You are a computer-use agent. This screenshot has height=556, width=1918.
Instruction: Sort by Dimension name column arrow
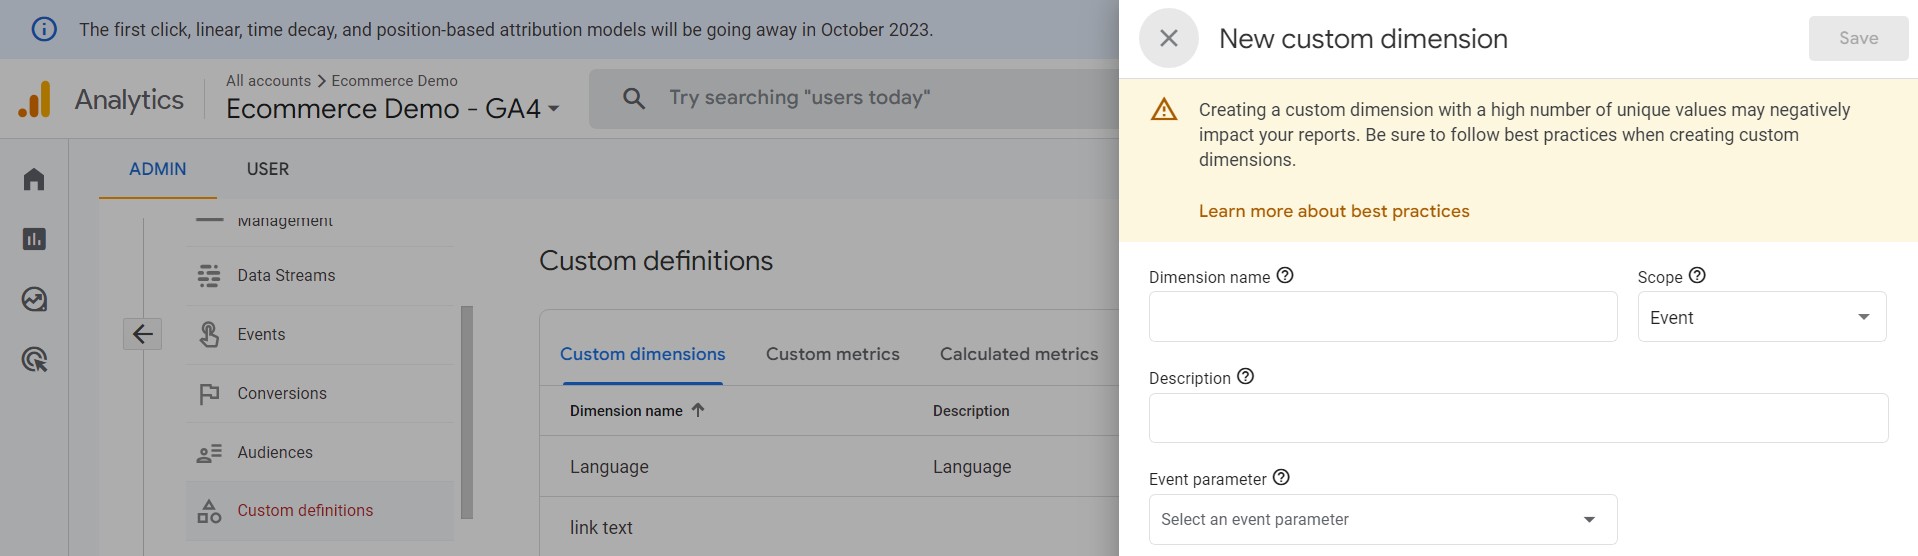[698, 410]
